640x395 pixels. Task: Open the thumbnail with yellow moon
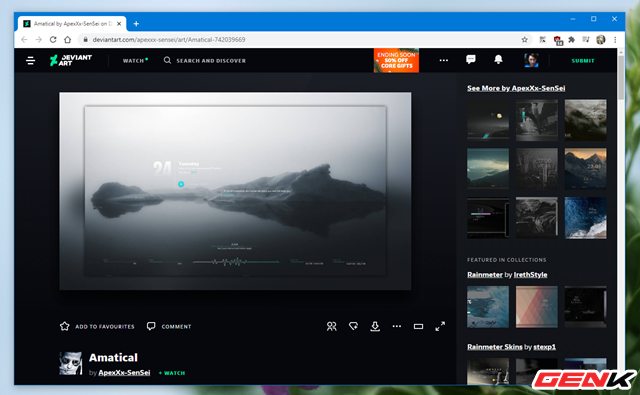click(488, 120)
